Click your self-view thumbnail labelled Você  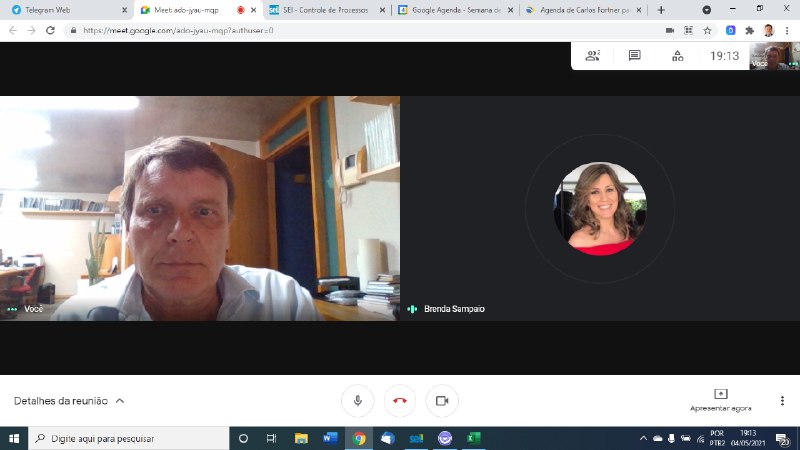774,56
